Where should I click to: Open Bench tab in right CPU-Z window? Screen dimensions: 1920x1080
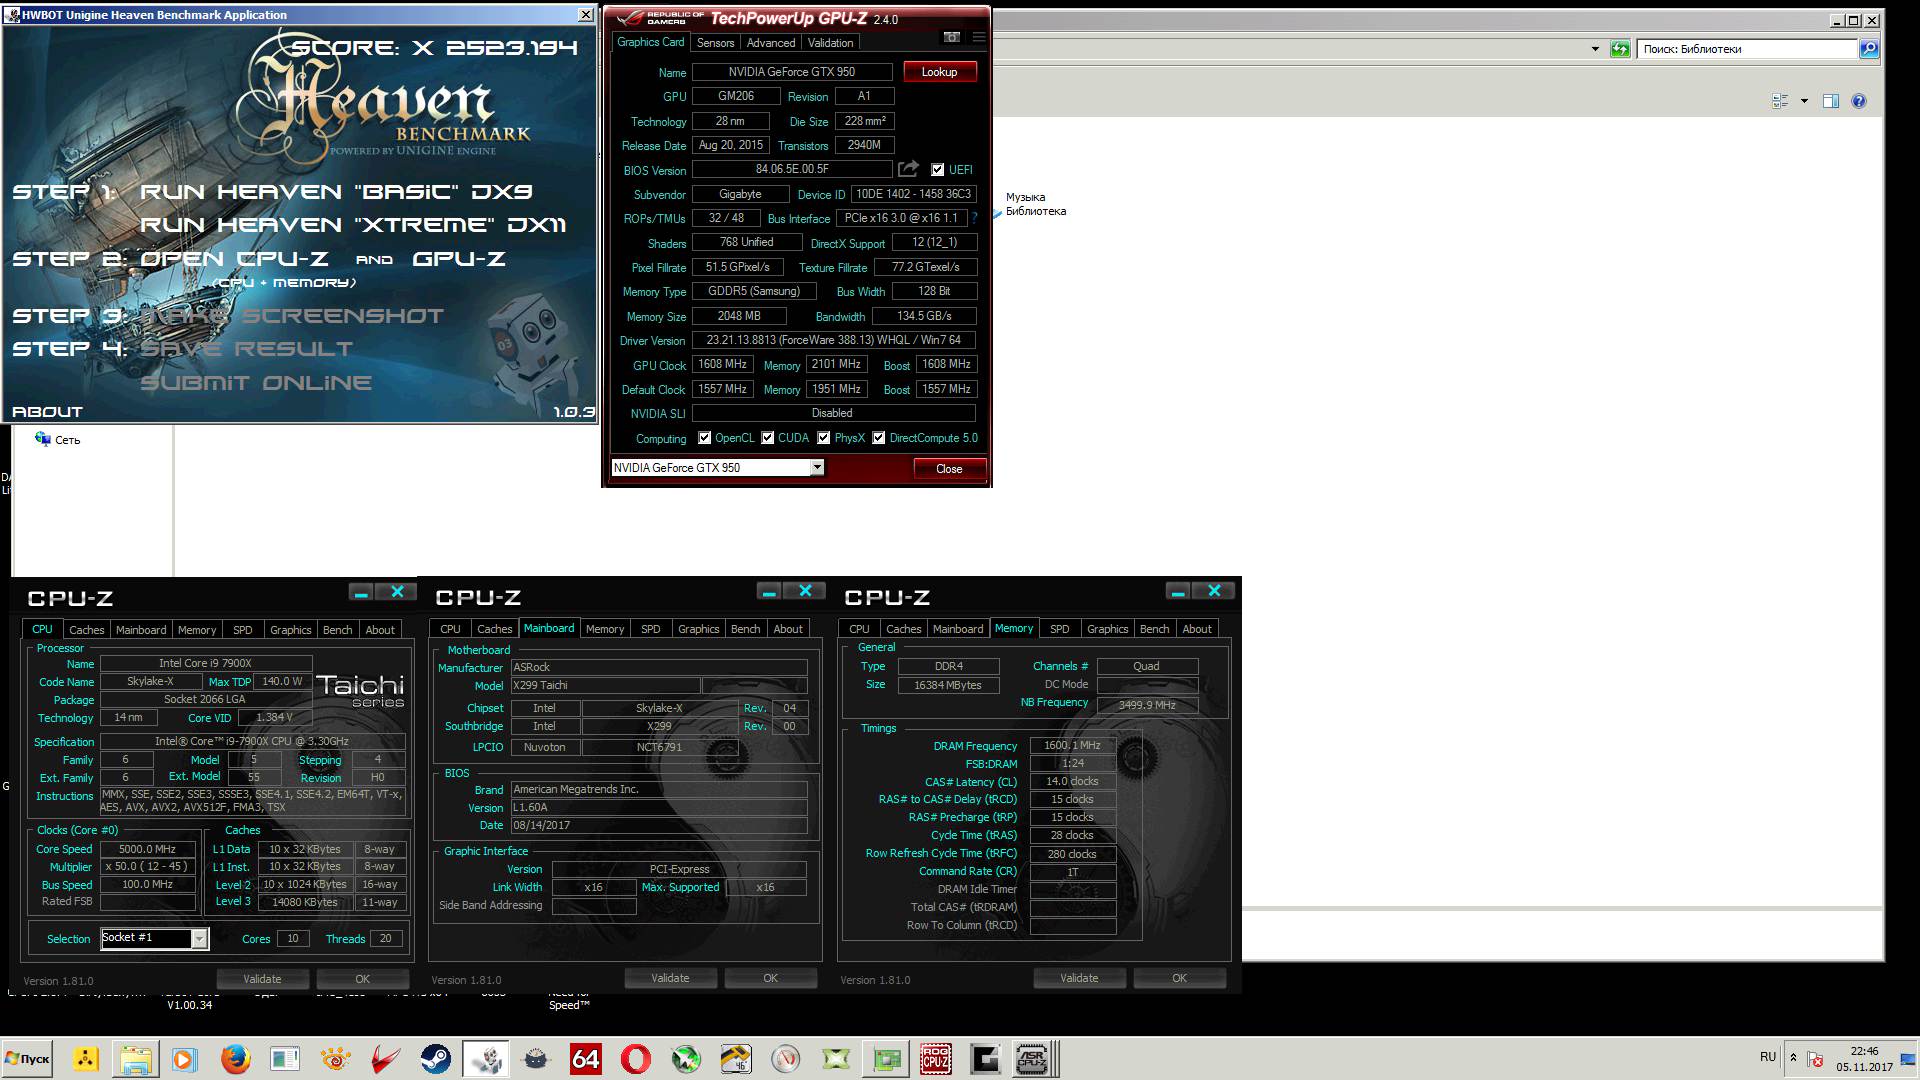tap(1154, 629)
